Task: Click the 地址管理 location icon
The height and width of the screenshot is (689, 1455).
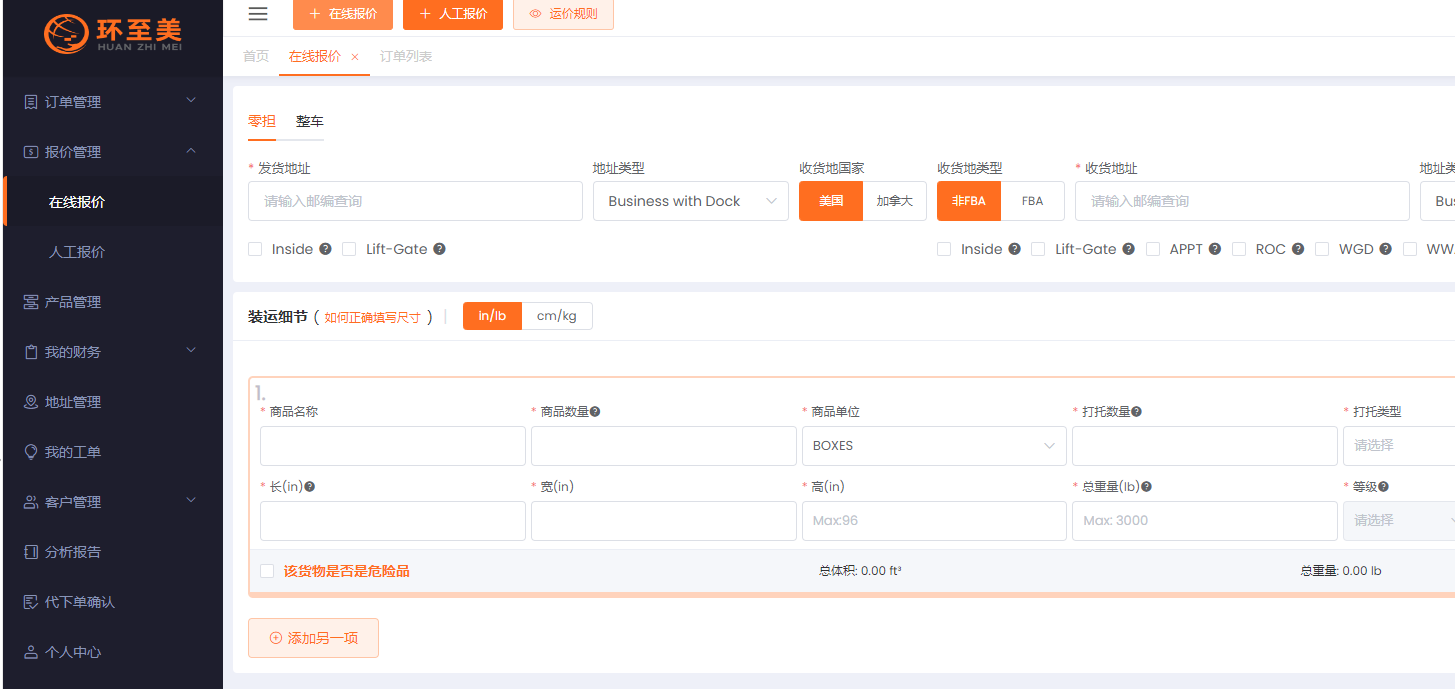Action: coord(31,402)
